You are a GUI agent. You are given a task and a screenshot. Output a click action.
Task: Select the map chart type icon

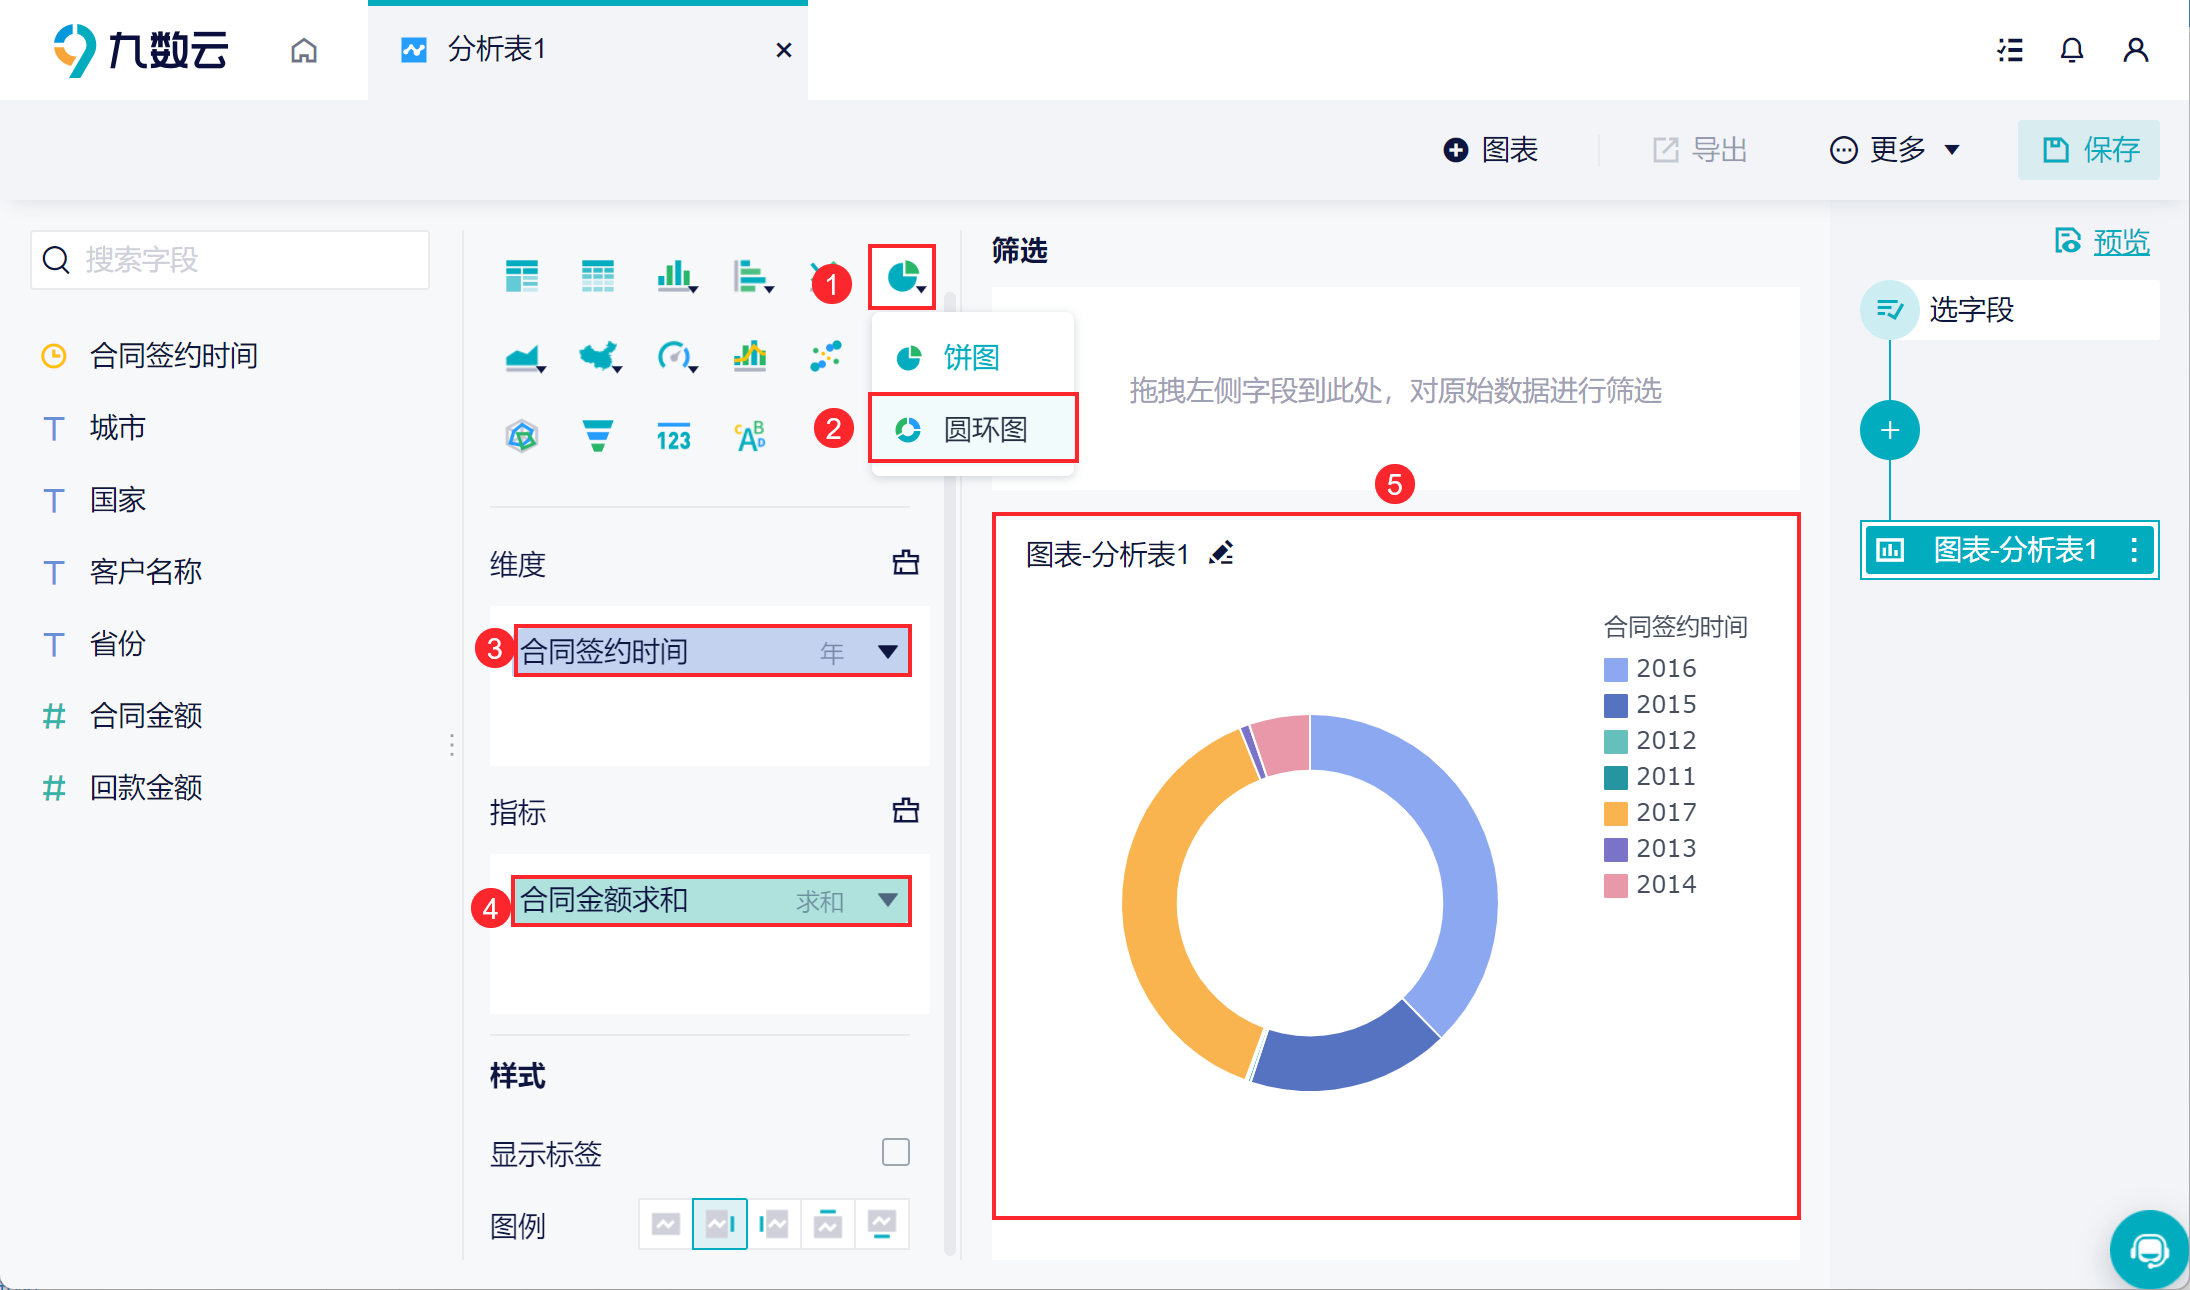pos(600,356)
